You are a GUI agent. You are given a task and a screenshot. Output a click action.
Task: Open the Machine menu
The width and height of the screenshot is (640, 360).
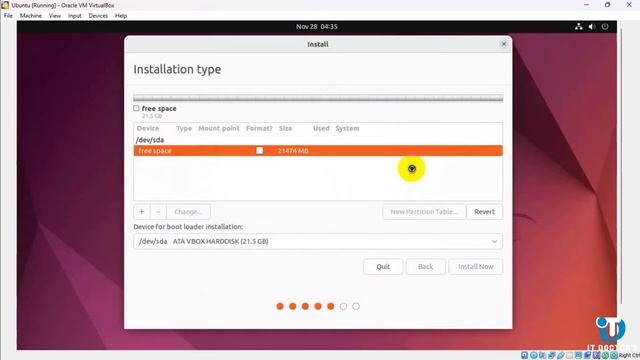pos(31,16)
